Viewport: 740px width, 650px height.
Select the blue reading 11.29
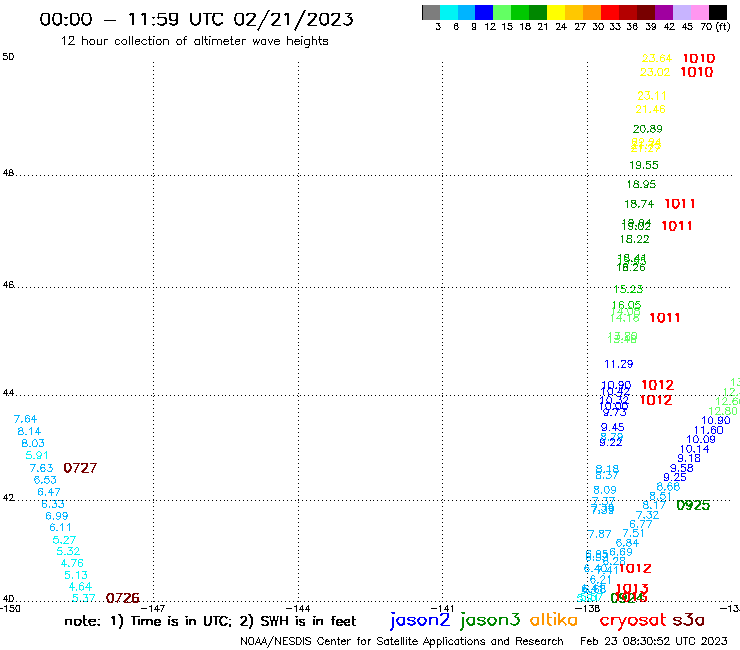pos(619,364)
